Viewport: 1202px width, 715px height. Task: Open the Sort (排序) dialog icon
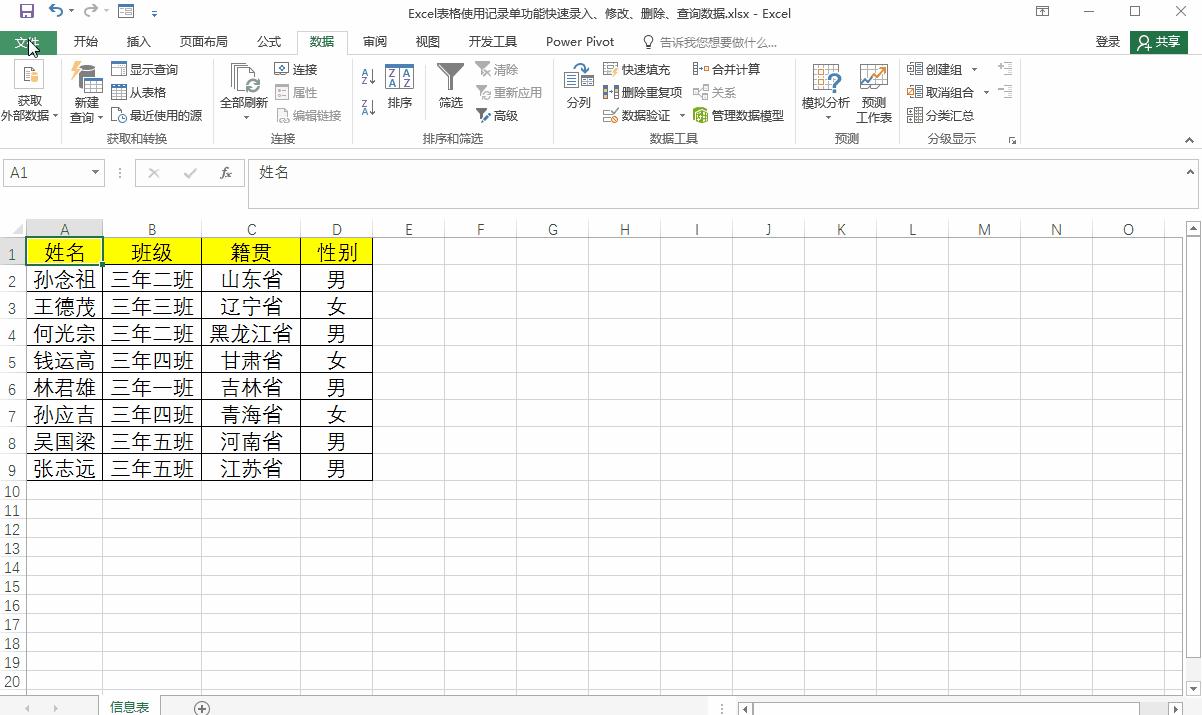[x=399, y=86]
